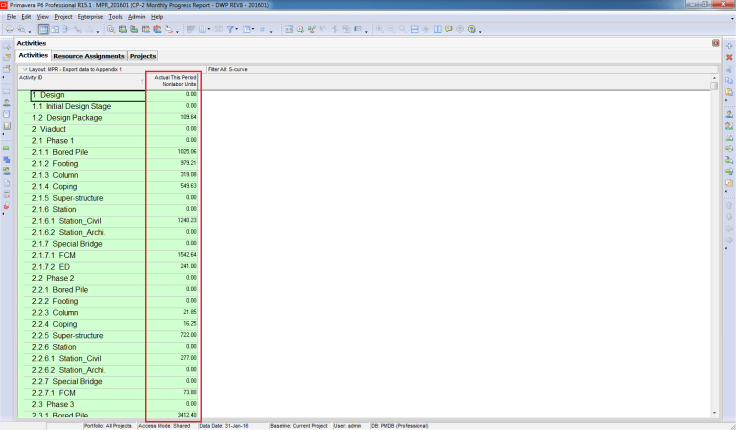736x430 pixels.
Task: Switch to the Resource Assignments tab
Action: 89,56
